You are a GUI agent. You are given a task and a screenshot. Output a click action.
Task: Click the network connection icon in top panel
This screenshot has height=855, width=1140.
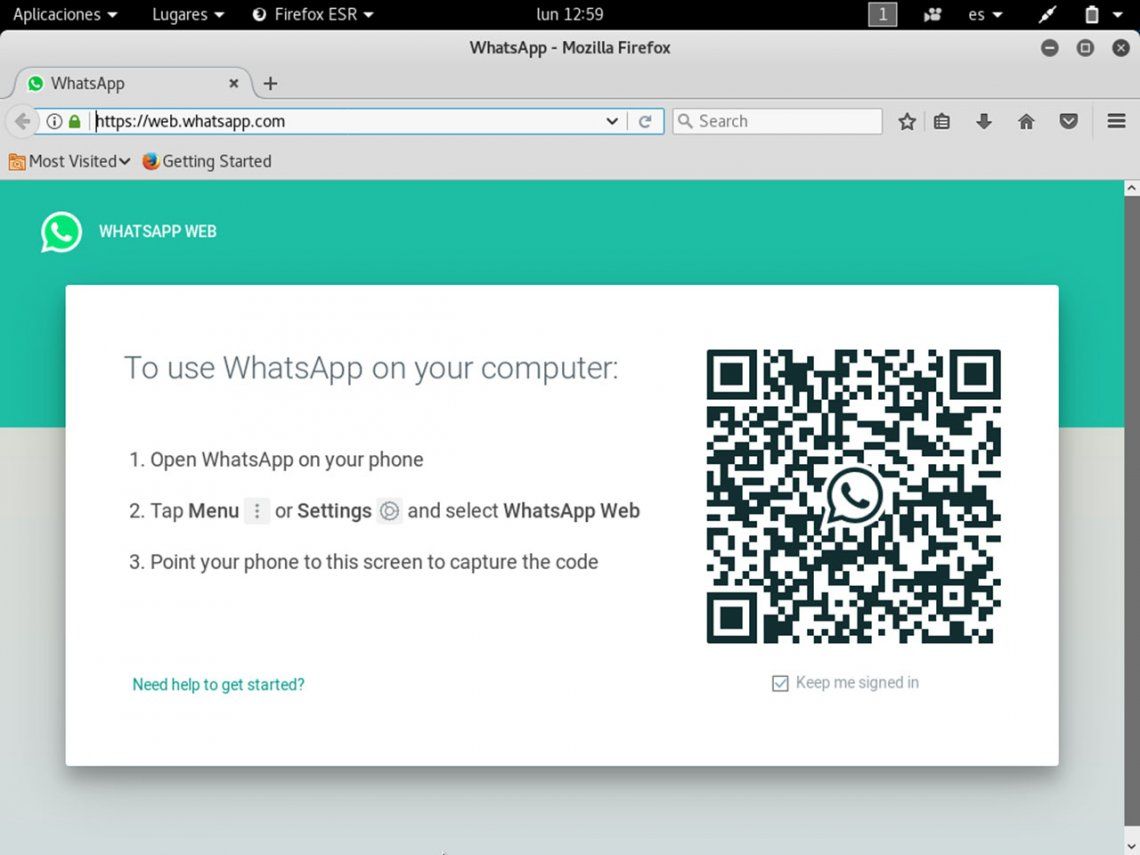click(x=1047, y=15)
